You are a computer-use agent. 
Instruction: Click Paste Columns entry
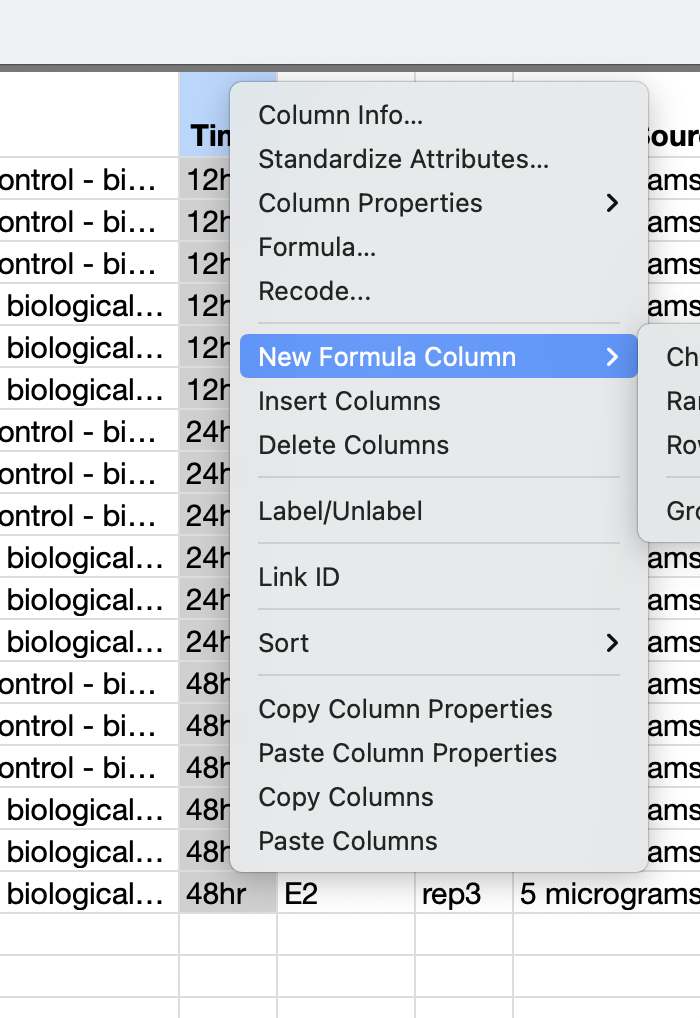click(x=348, y=841)
